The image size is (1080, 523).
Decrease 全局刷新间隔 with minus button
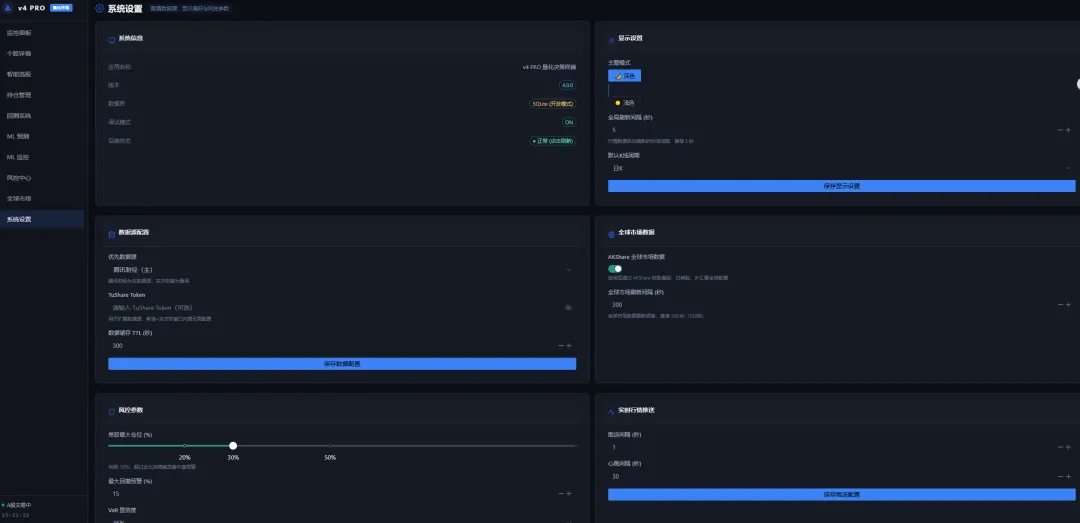[x=1060, y=130]
